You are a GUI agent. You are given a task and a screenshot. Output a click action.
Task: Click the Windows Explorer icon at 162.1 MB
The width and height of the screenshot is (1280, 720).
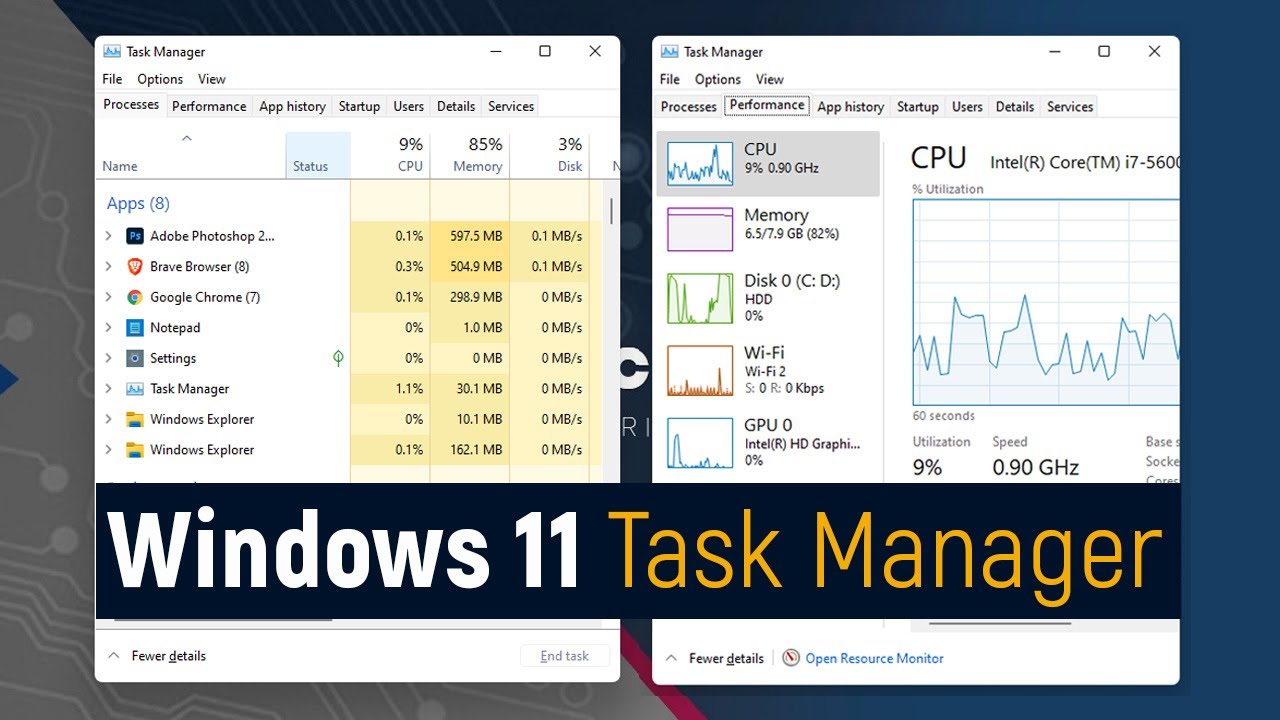(x=135, y=449)
